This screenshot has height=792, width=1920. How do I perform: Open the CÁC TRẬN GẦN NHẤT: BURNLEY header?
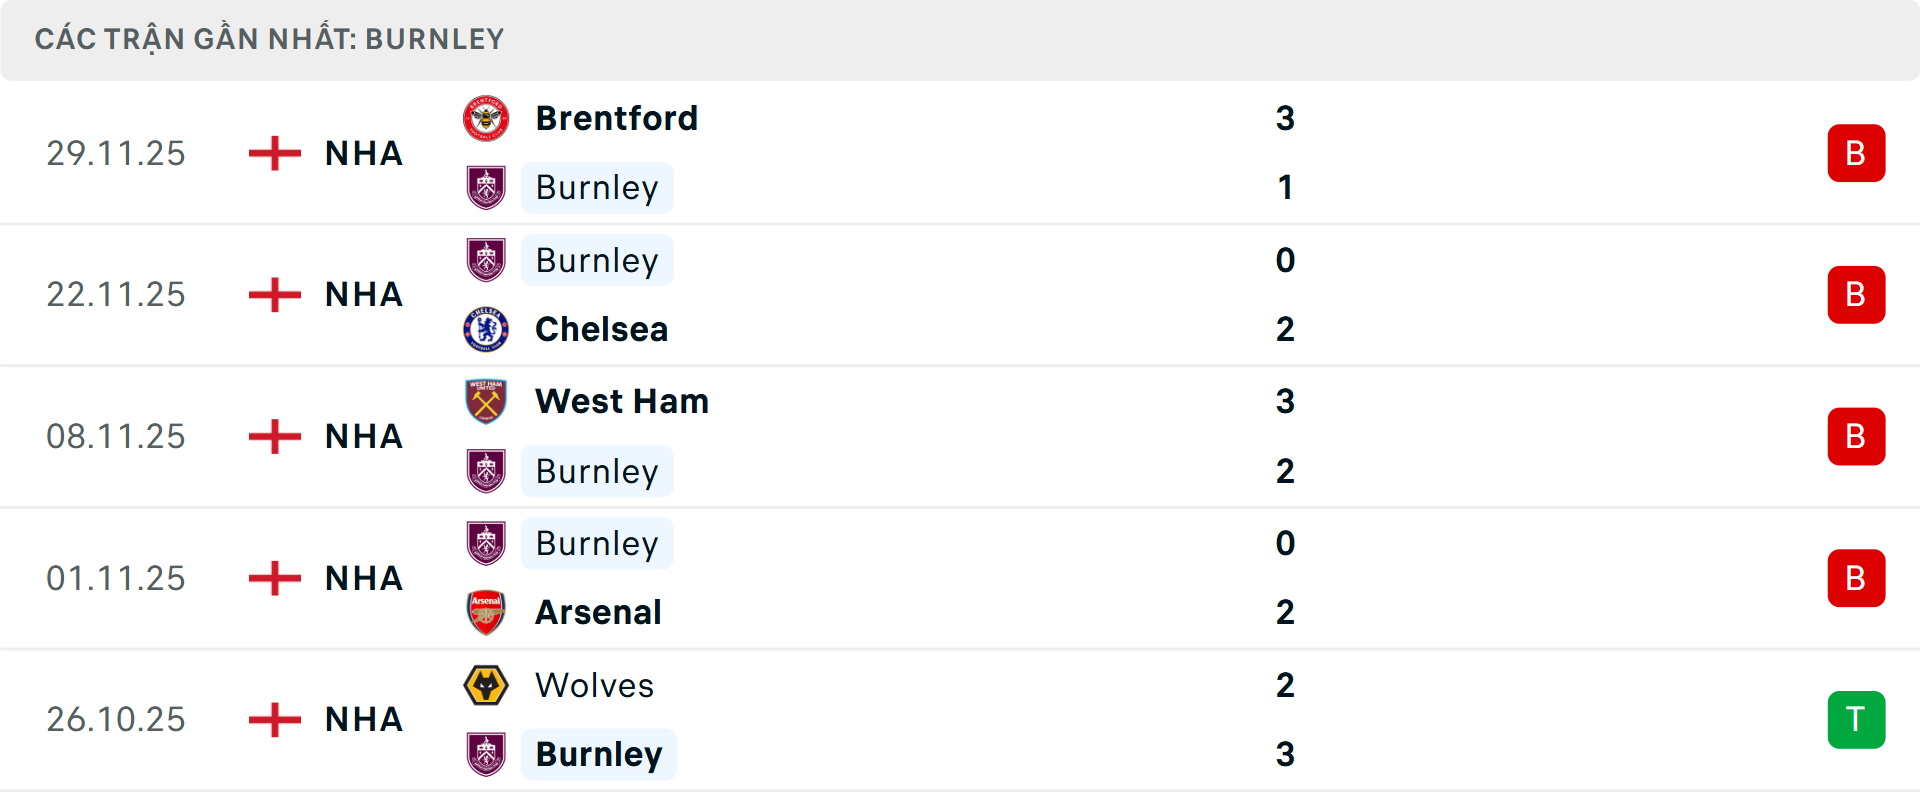[x=271, y=38]
